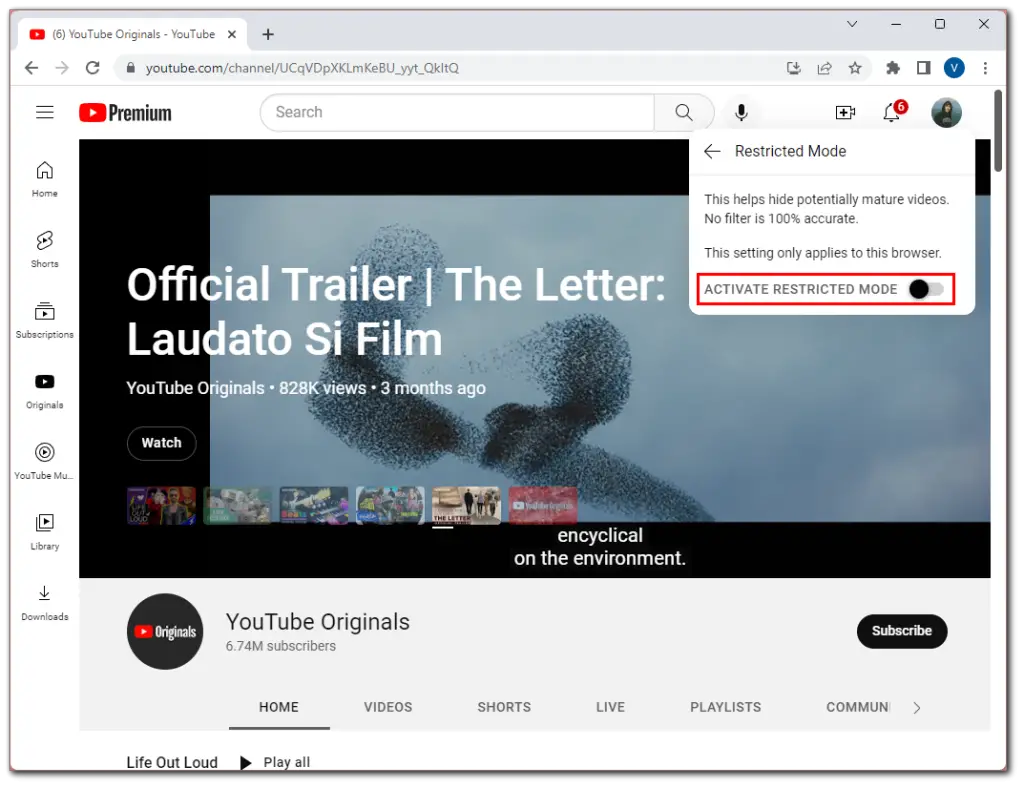Click YouTube Originals channel avatar
The height and width of the screenshot is (788, 1024).
point(165,631)
